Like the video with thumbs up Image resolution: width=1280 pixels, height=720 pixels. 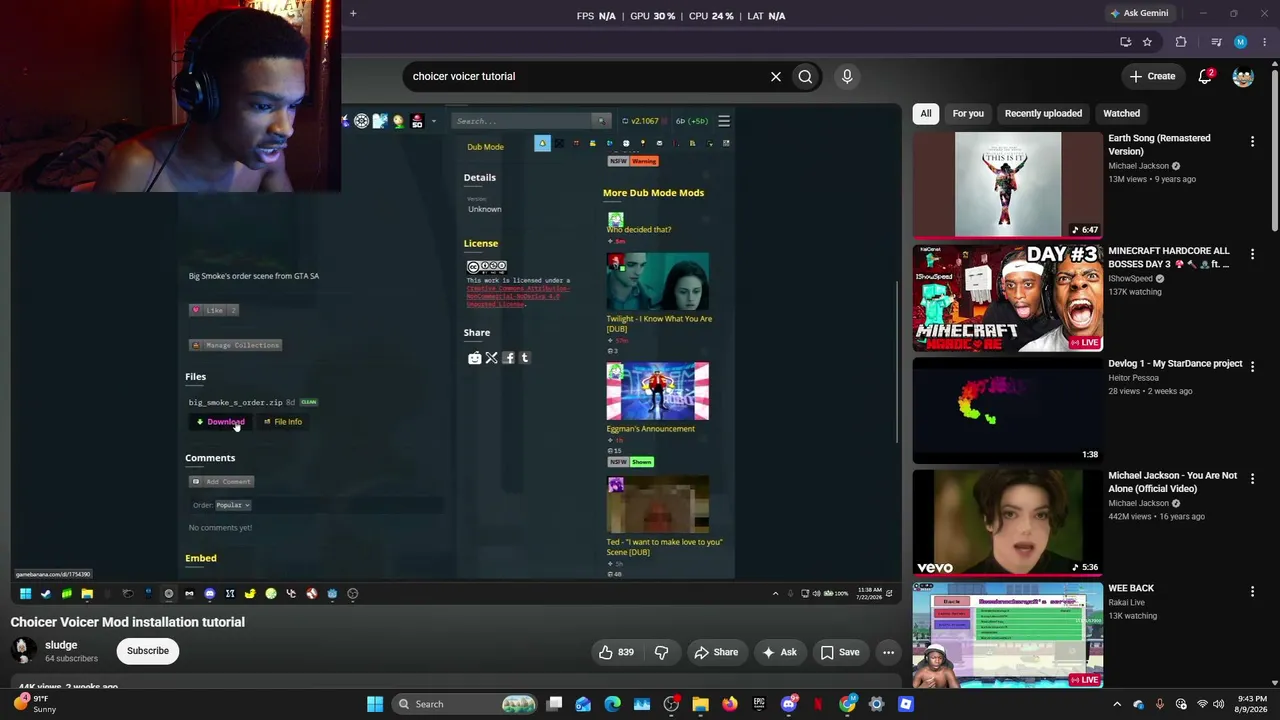pos(618,653)
